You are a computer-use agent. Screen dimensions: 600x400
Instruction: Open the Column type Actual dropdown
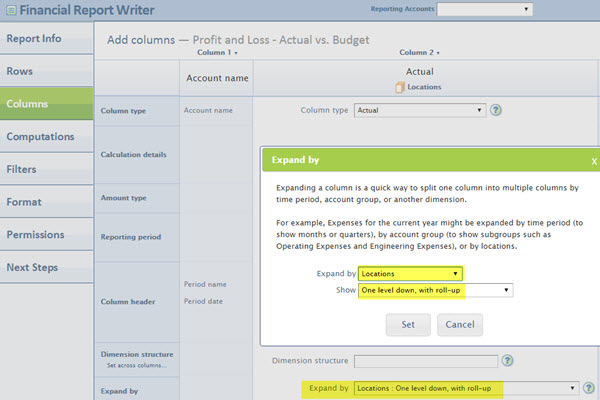[420, 110]
